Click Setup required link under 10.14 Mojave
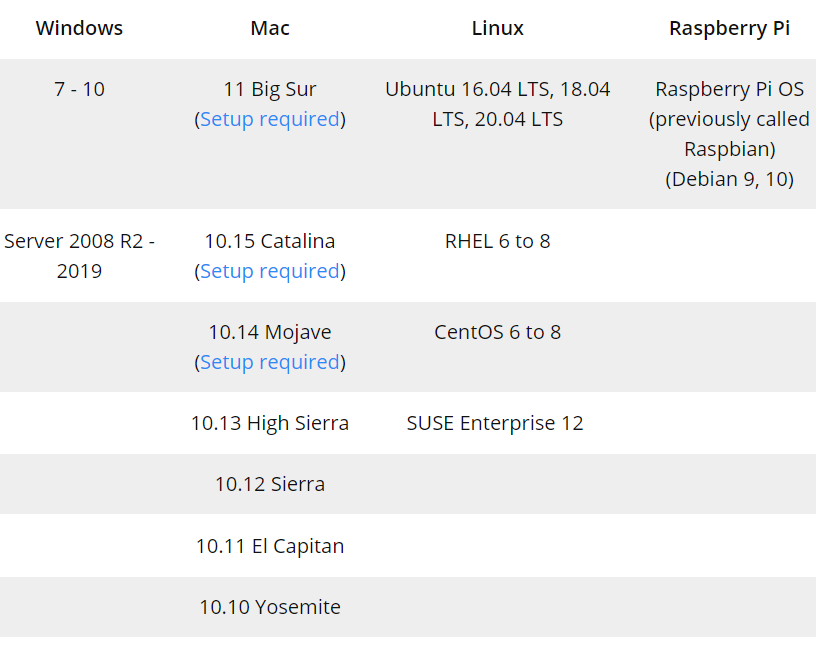Viewport: 816px width, 645px height. point(270,362)
